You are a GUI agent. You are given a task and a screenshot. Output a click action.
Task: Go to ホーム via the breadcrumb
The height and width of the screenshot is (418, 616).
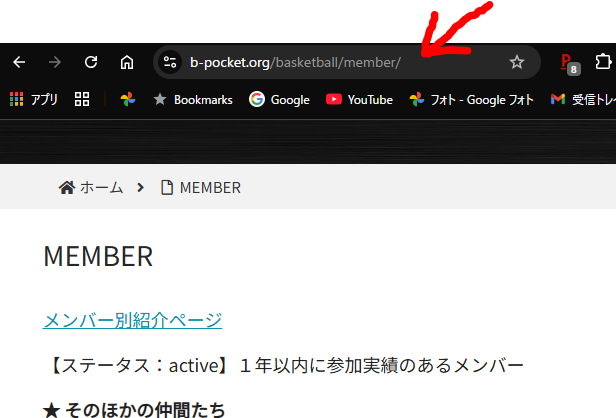91,187
